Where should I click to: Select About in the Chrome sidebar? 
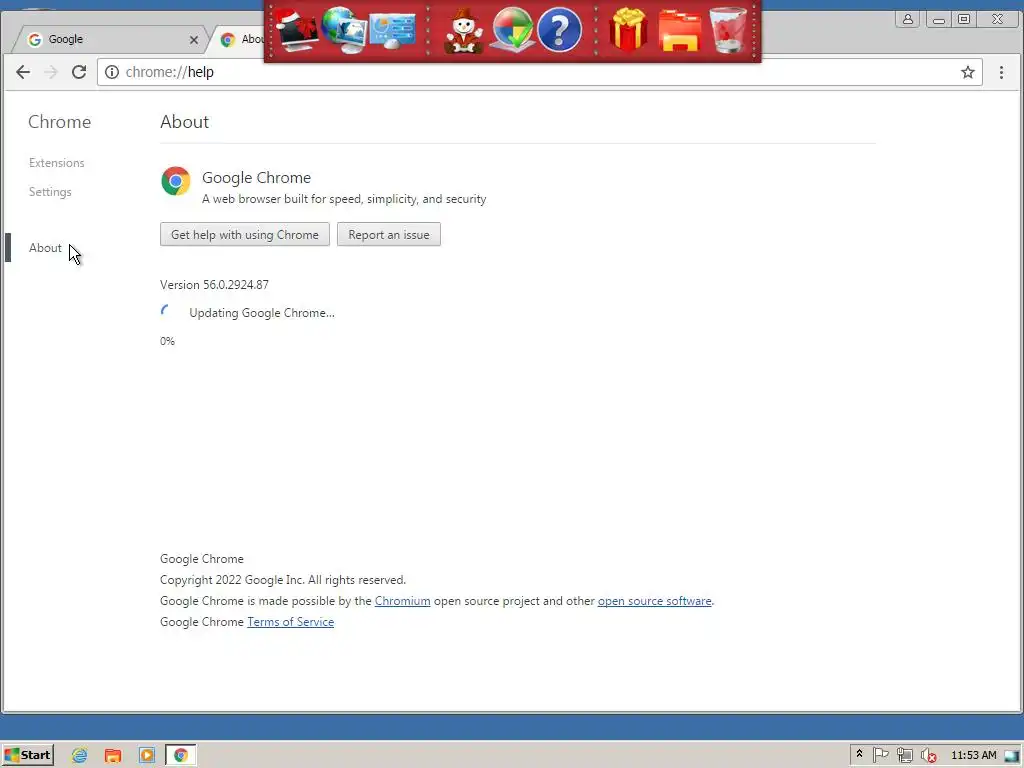point(45,248)
